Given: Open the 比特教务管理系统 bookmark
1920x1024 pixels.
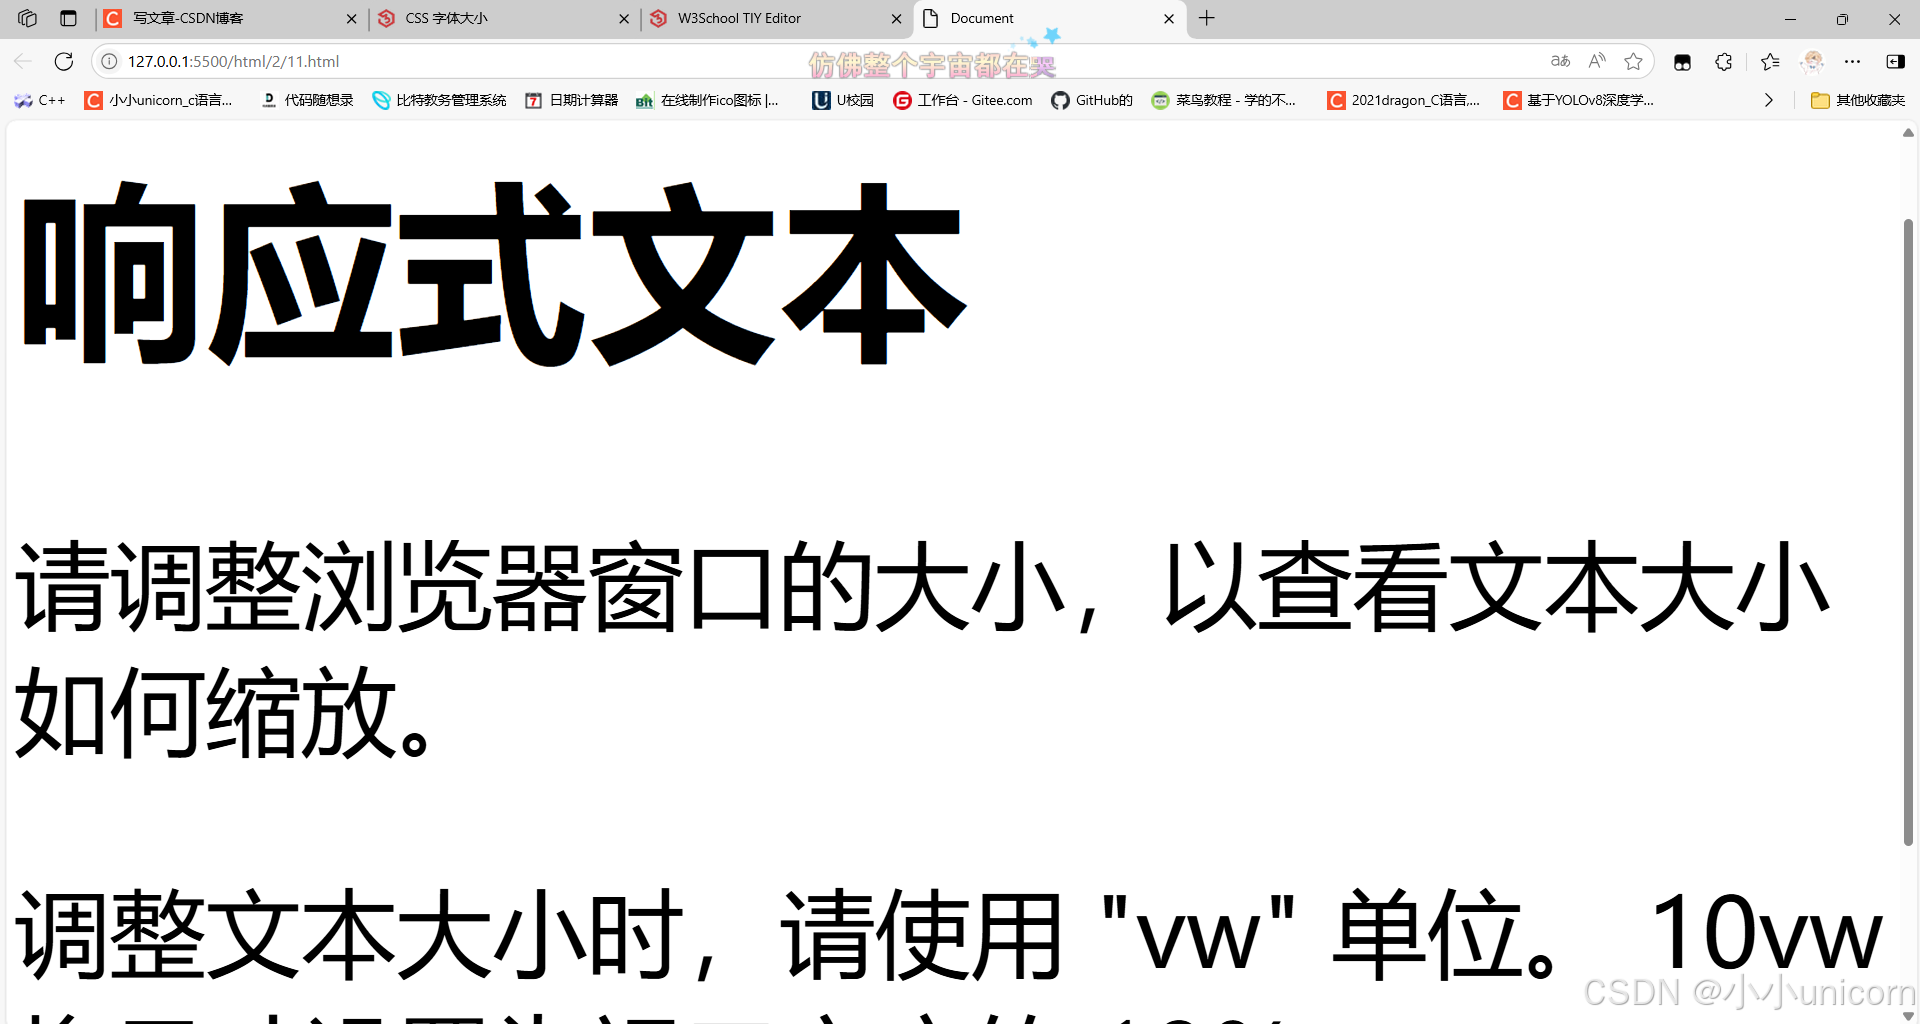Looking at the screenshot, I should click(x=439, y=100).
